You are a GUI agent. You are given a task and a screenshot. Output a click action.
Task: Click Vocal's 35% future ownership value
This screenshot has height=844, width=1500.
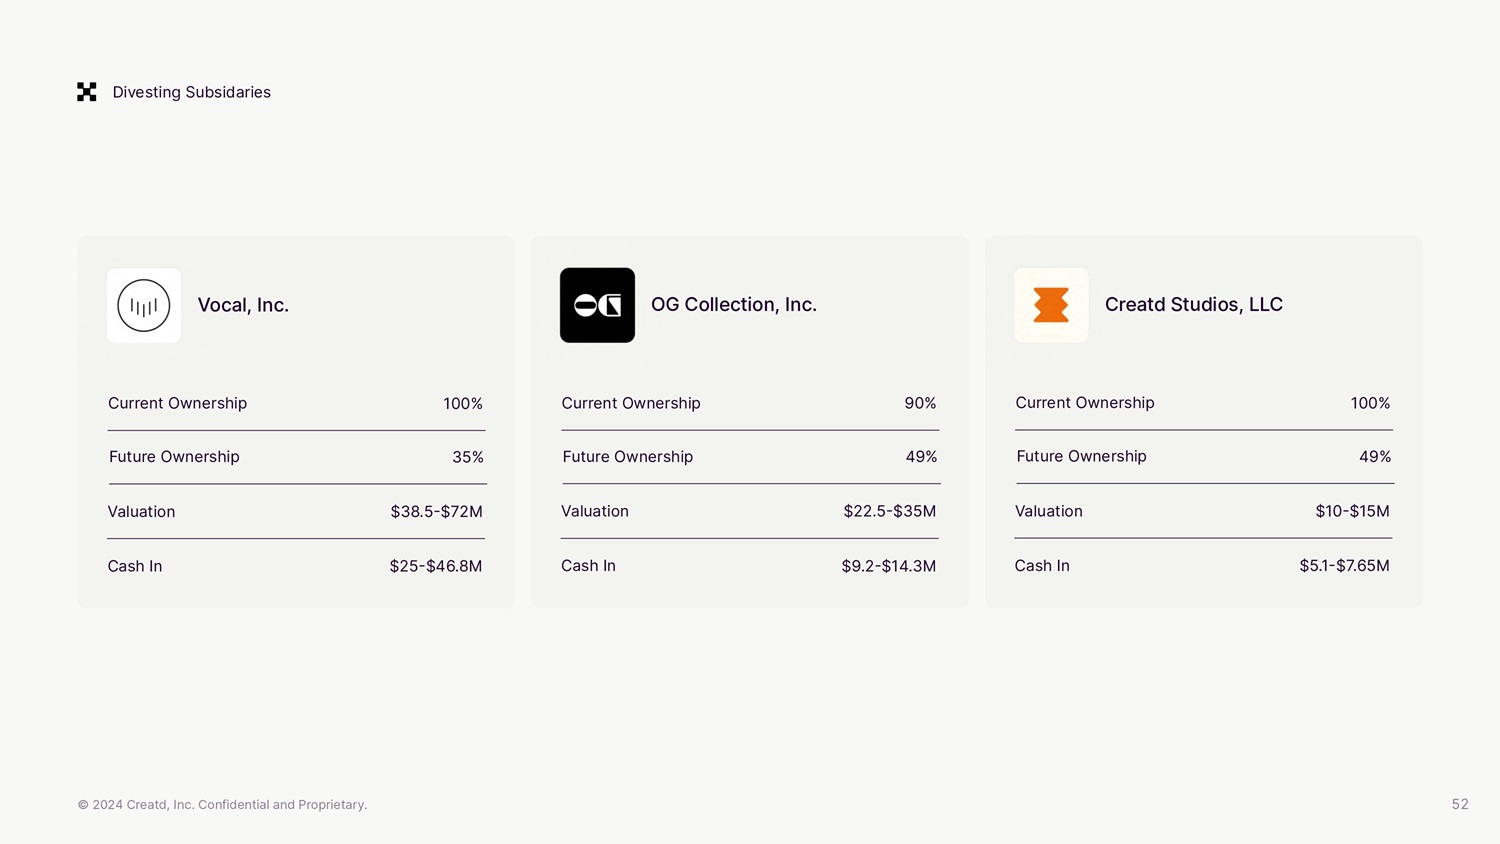[x=467, y=457]
